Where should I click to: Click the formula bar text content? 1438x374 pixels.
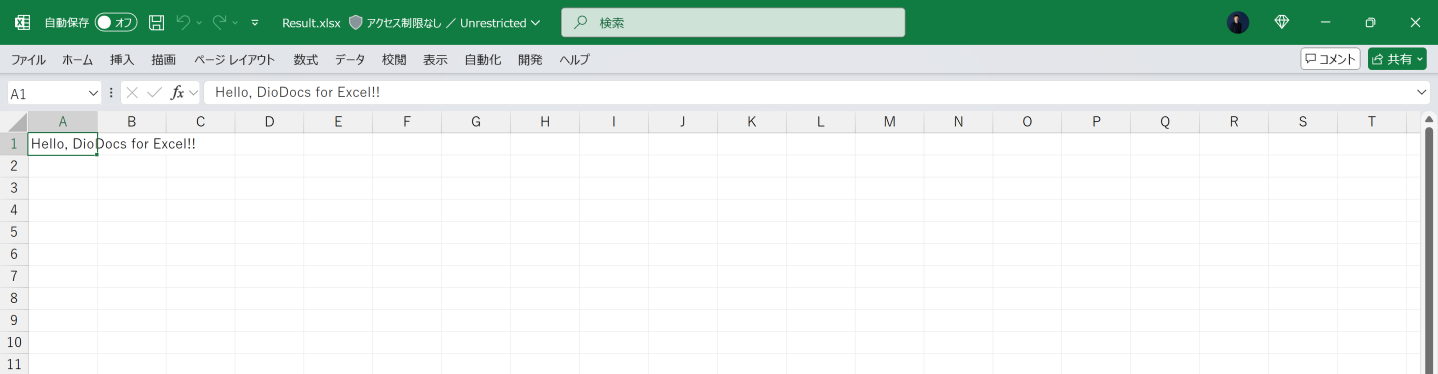(297, 93)
